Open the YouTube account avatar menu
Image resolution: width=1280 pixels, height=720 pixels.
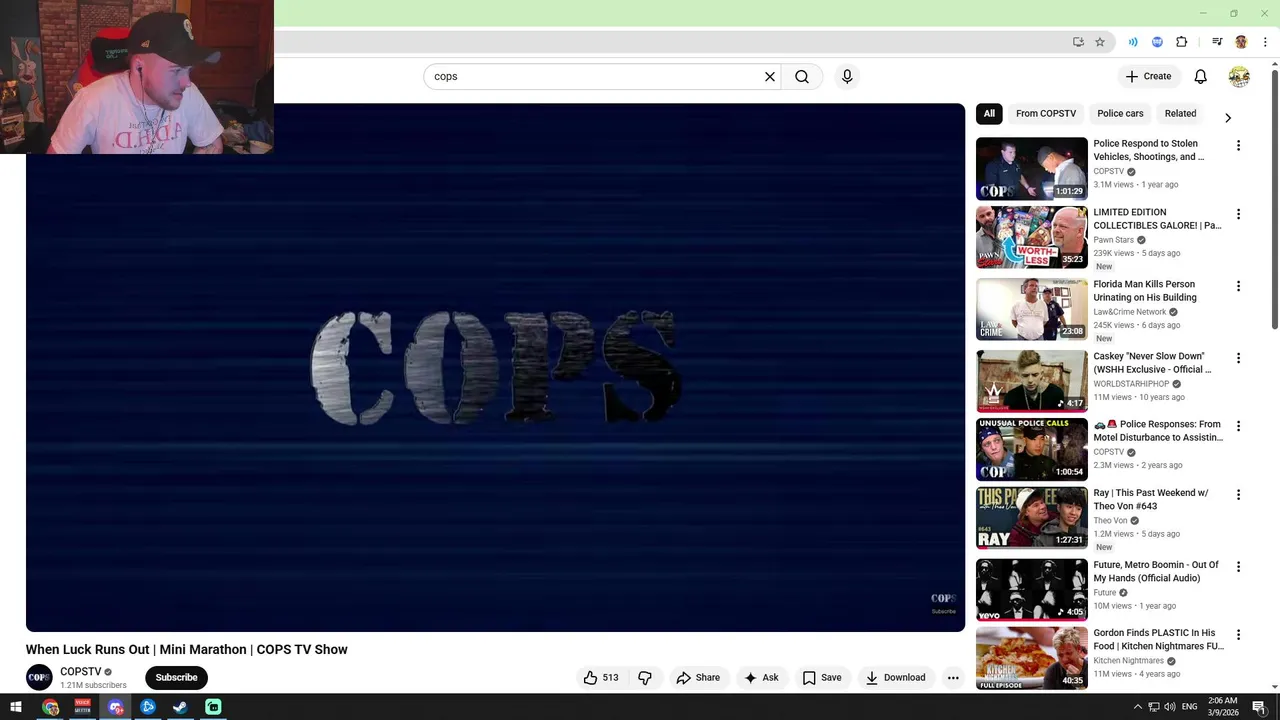coord(1239,76)
